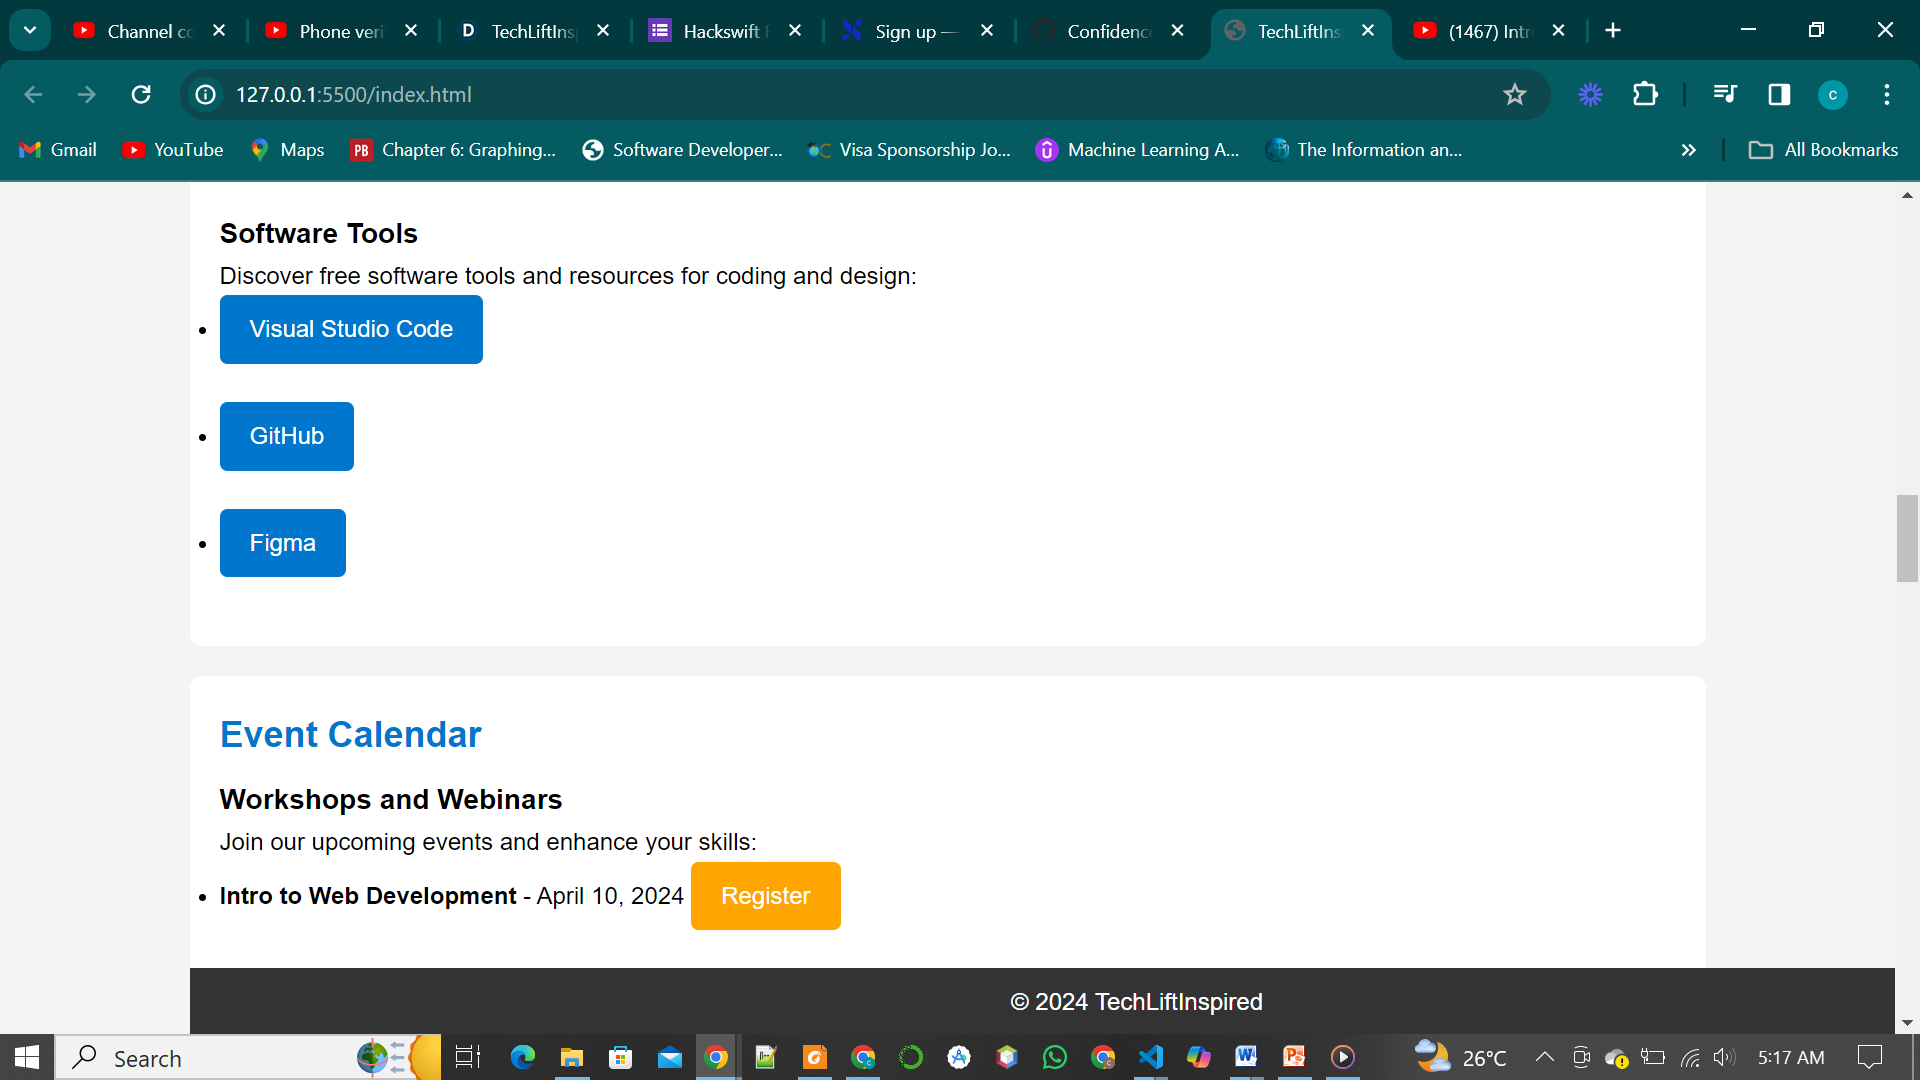Viewport: 1920px width, 1080px height.
Task: Toggle the browser side panel
Action: [1779, 94]
